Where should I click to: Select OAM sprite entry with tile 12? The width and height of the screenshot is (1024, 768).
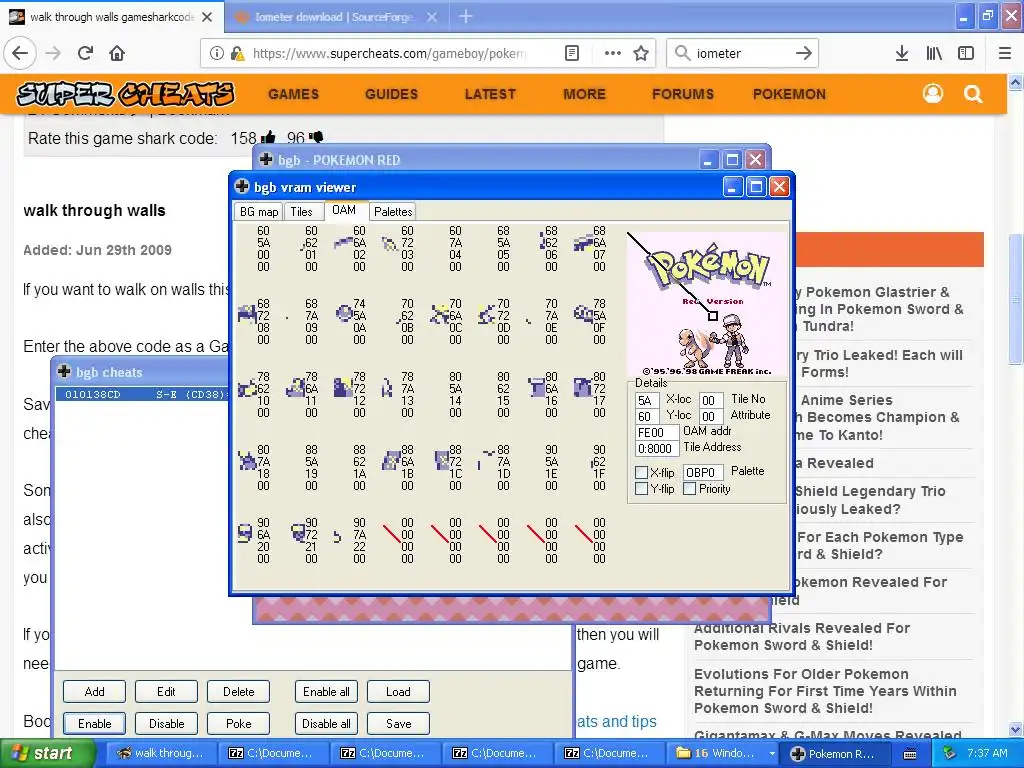pyautogui.click(x=350, y=394)
